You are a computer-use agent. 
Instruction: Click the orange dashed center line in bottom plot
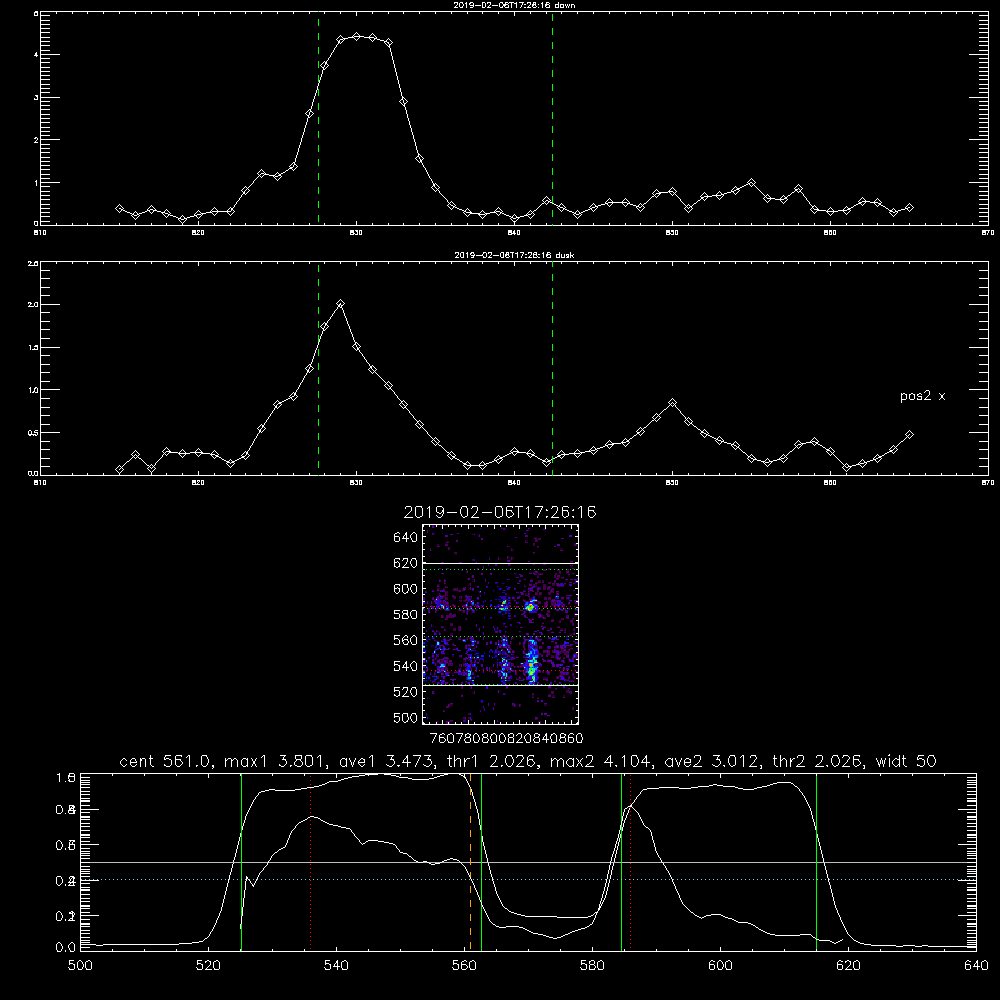[x=471, y=861]
